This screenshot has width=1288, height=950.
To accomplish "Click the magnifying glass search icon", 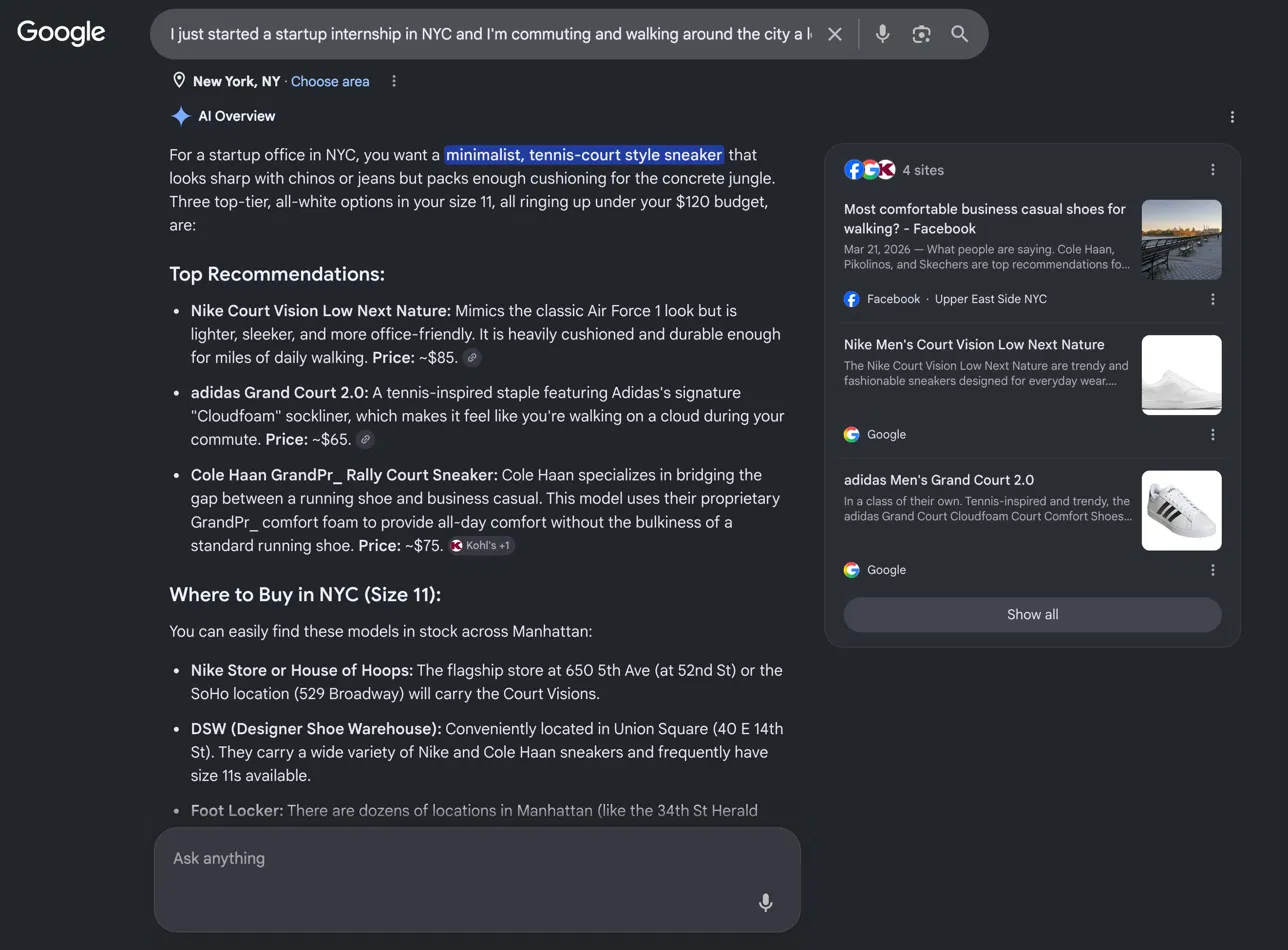I will [x=960, y=34].
